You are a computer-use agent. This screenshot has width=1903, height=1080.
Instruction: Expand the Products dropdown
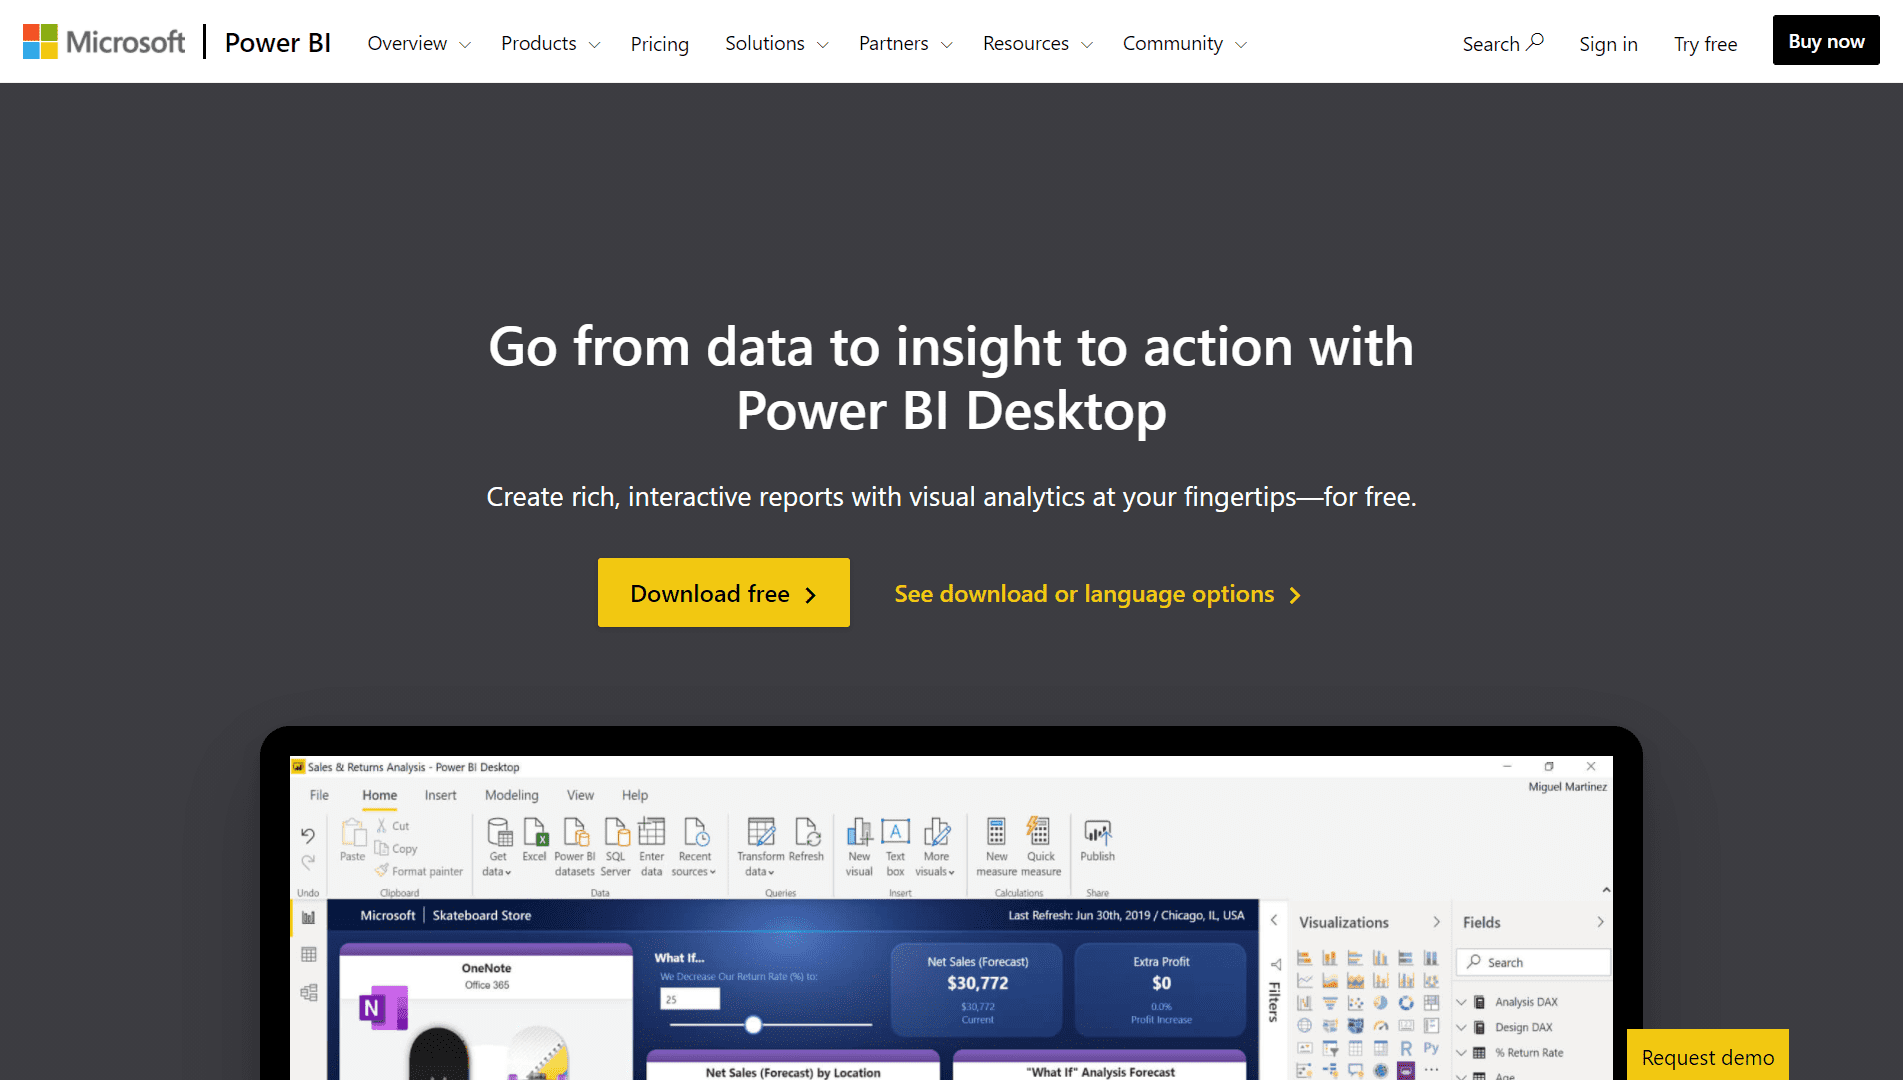551,43
